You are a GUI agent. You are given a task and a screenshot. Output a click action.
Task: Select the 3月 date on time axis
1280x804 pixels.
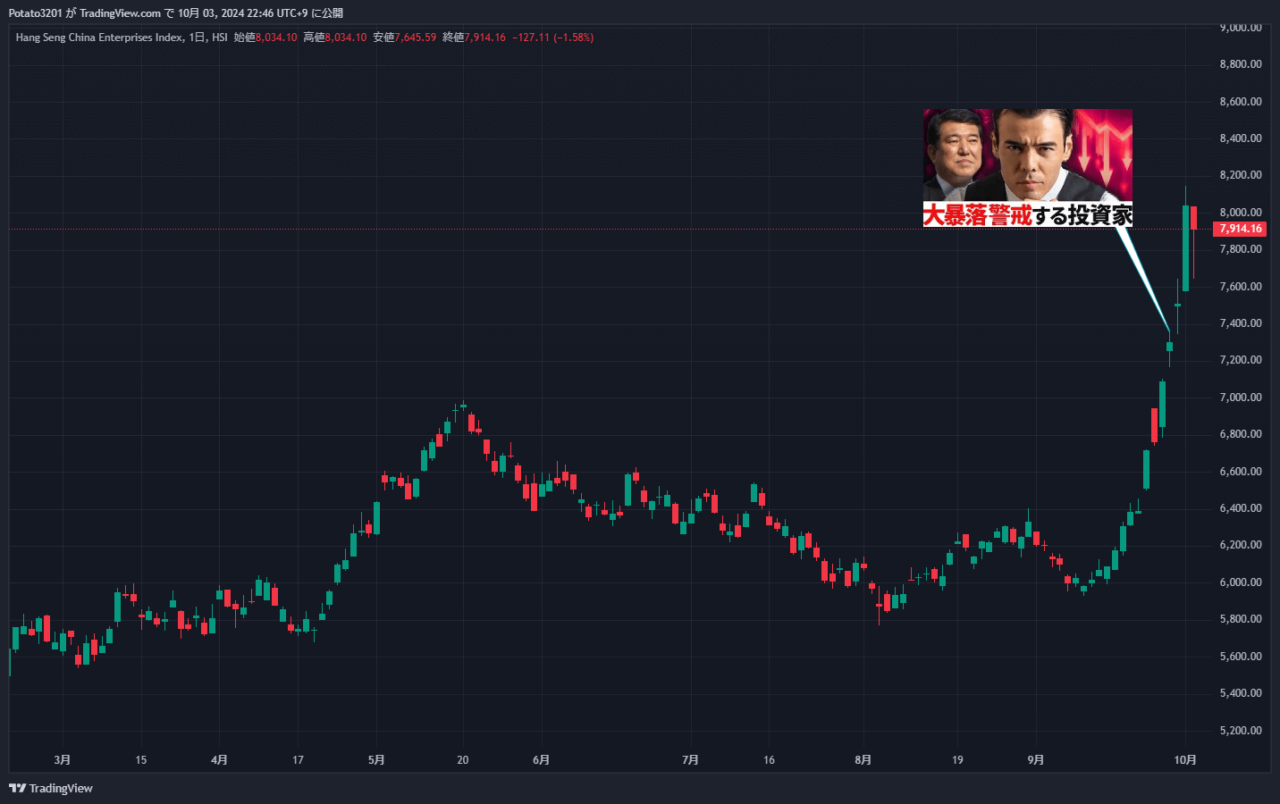(x=63, y=760)
